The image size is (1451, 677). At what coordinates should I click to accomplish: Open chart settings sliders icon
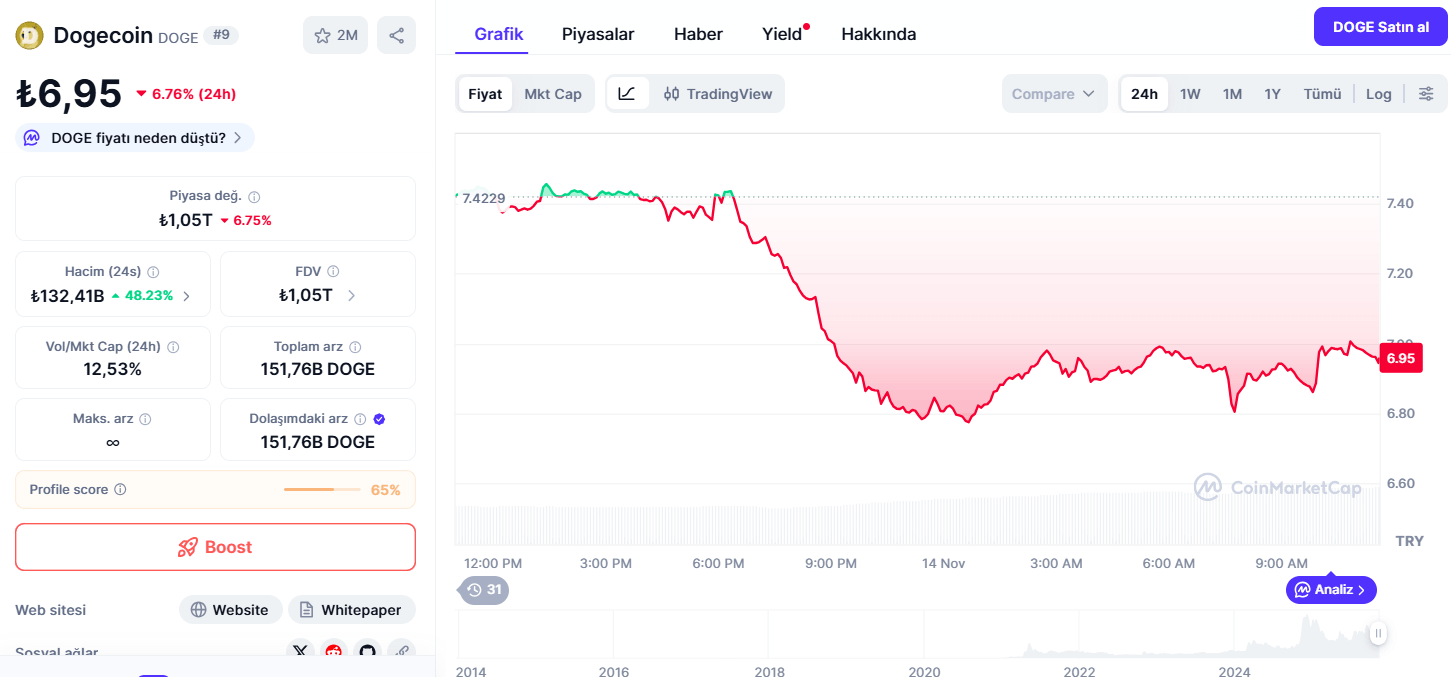point(1426,94)
